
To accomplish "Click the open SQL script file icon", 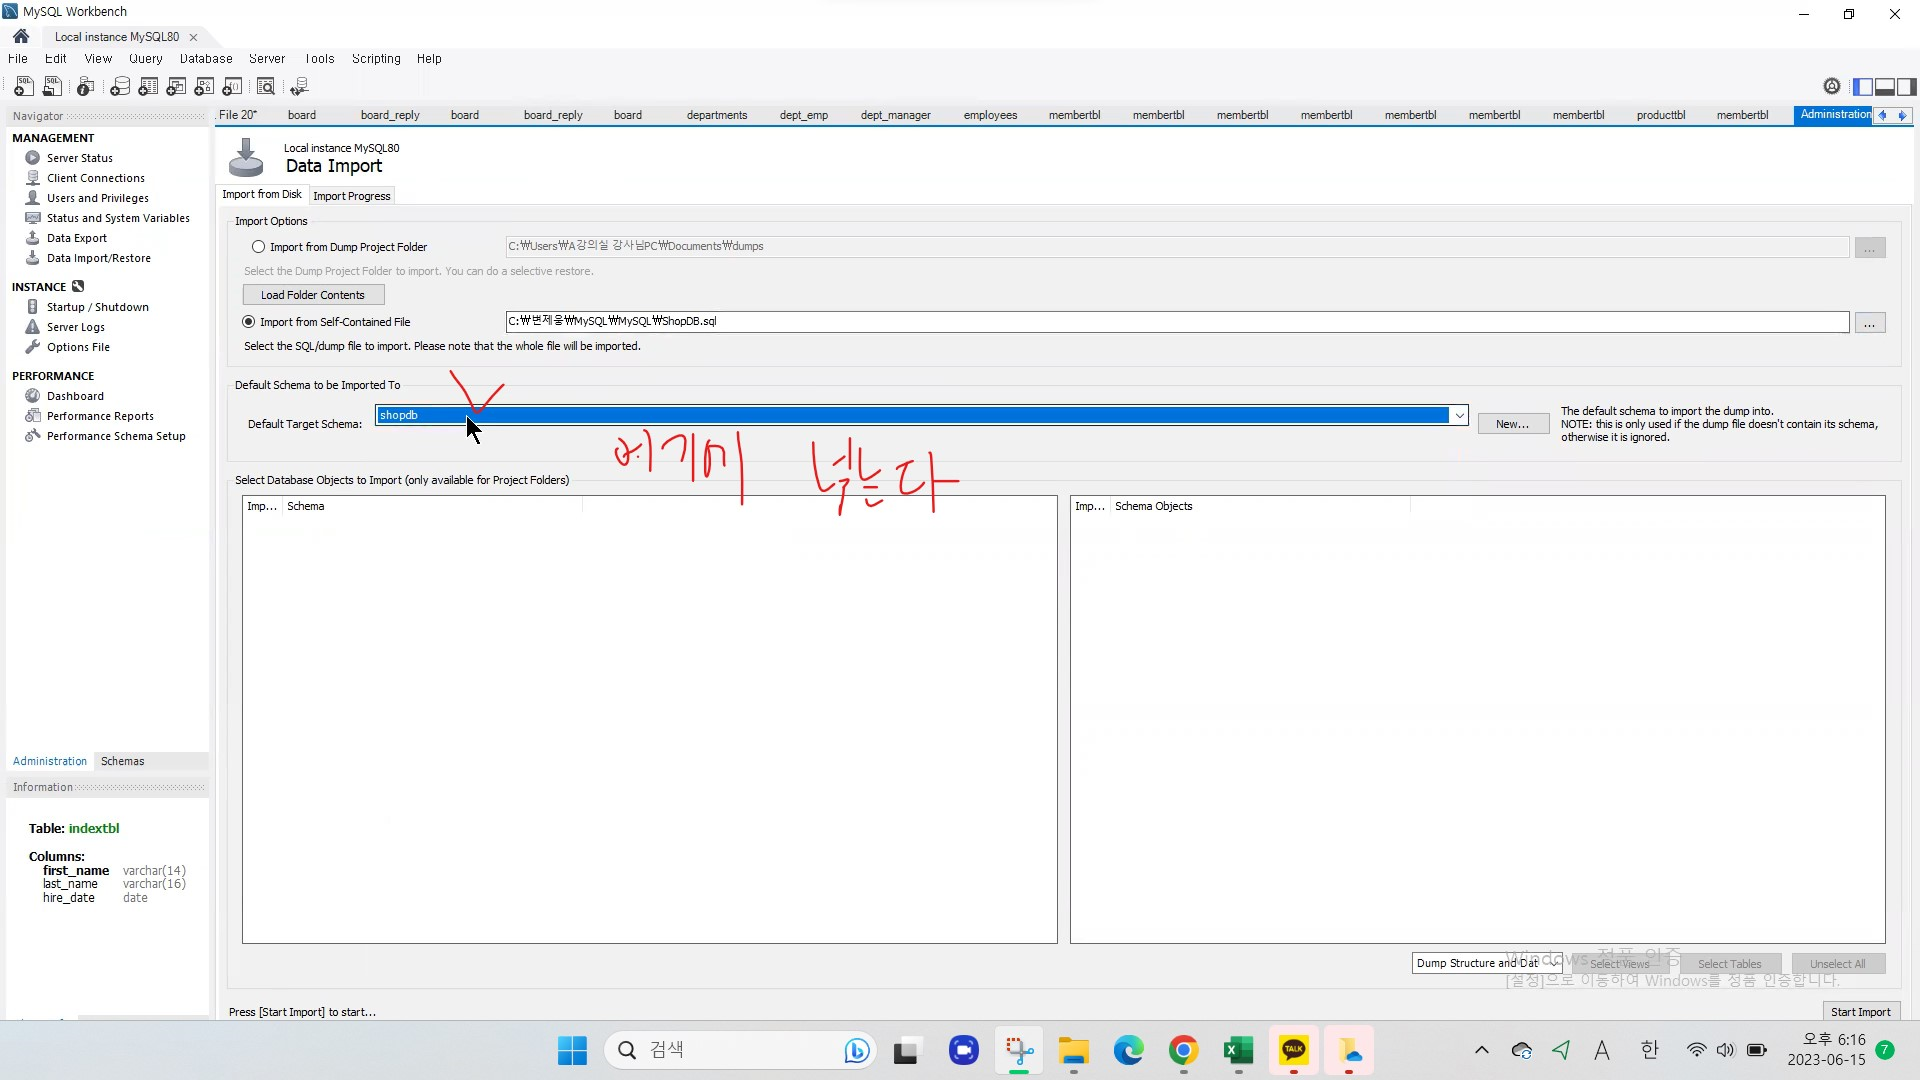I will coord(52,87).
